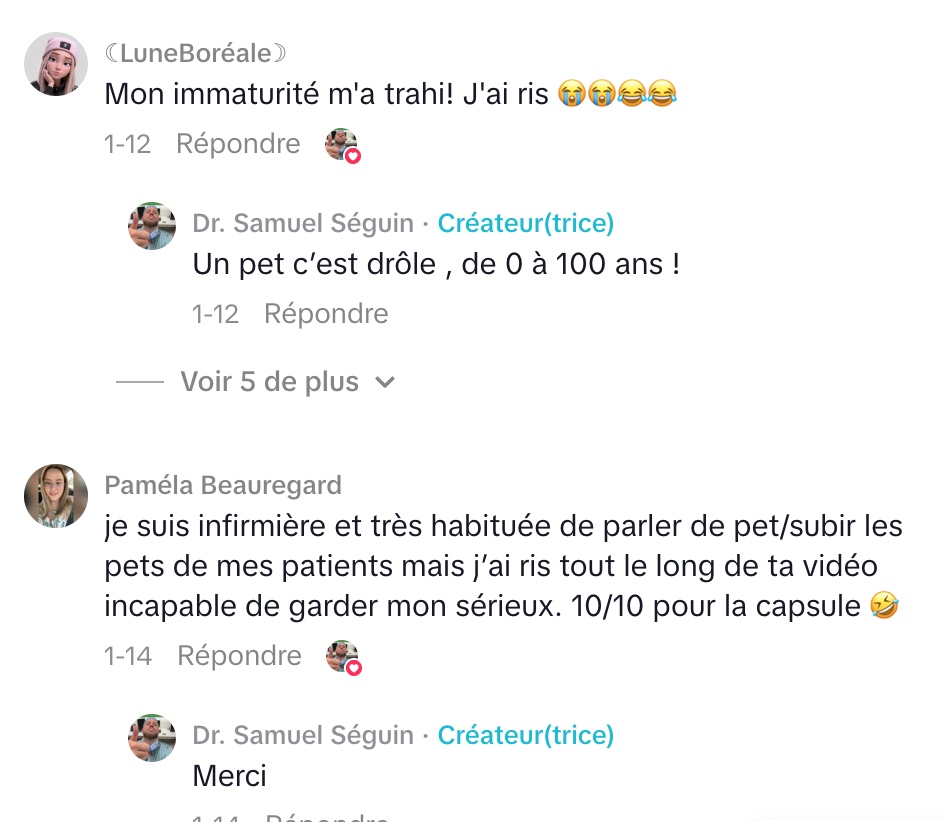
Task: Visit Dr. Samuel Séguin's name above "Merci"
Action: click(302, 735)
